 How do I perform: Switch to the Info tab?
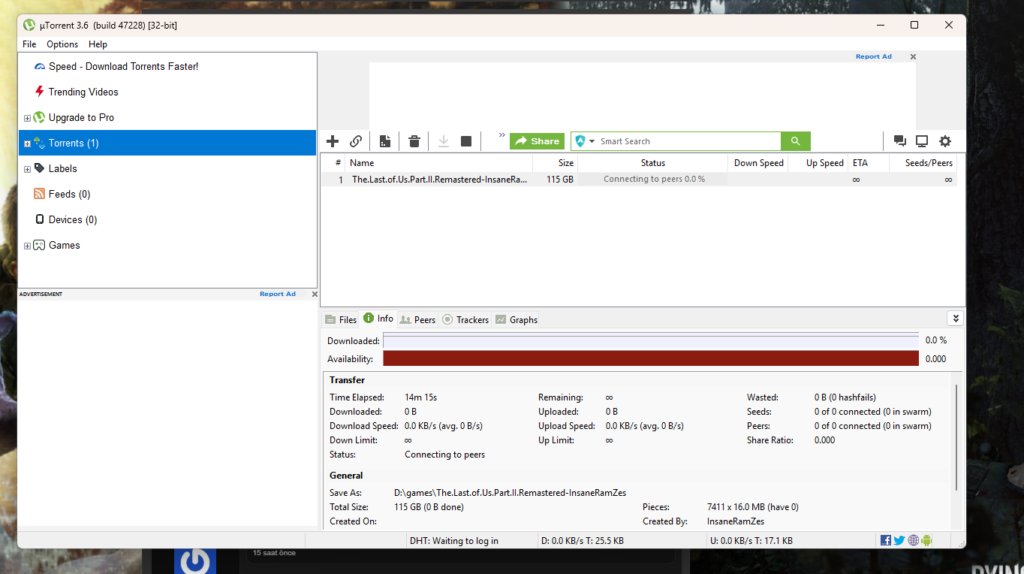(x=378, y=318)
